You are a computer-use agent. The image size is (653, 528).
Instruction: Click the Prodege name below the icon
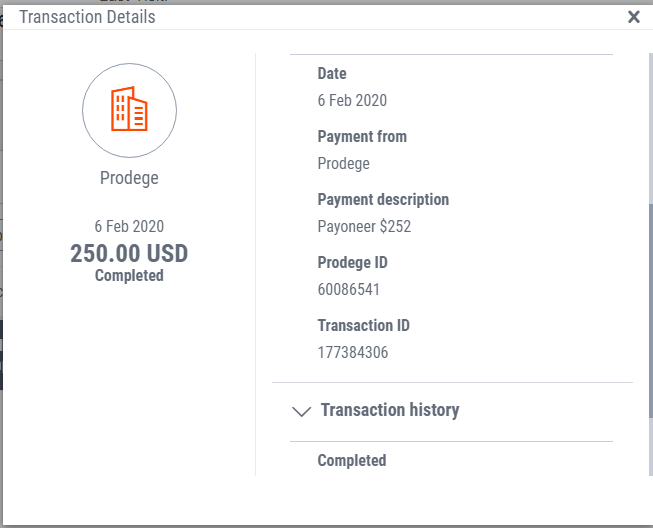(x=129, y=178)
